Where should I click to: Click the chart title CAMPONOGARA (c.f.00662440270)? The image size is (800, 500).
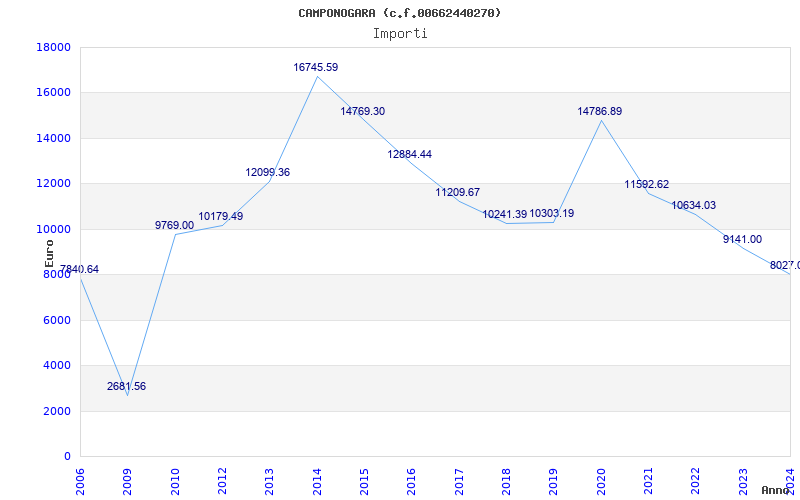(399, 13)
